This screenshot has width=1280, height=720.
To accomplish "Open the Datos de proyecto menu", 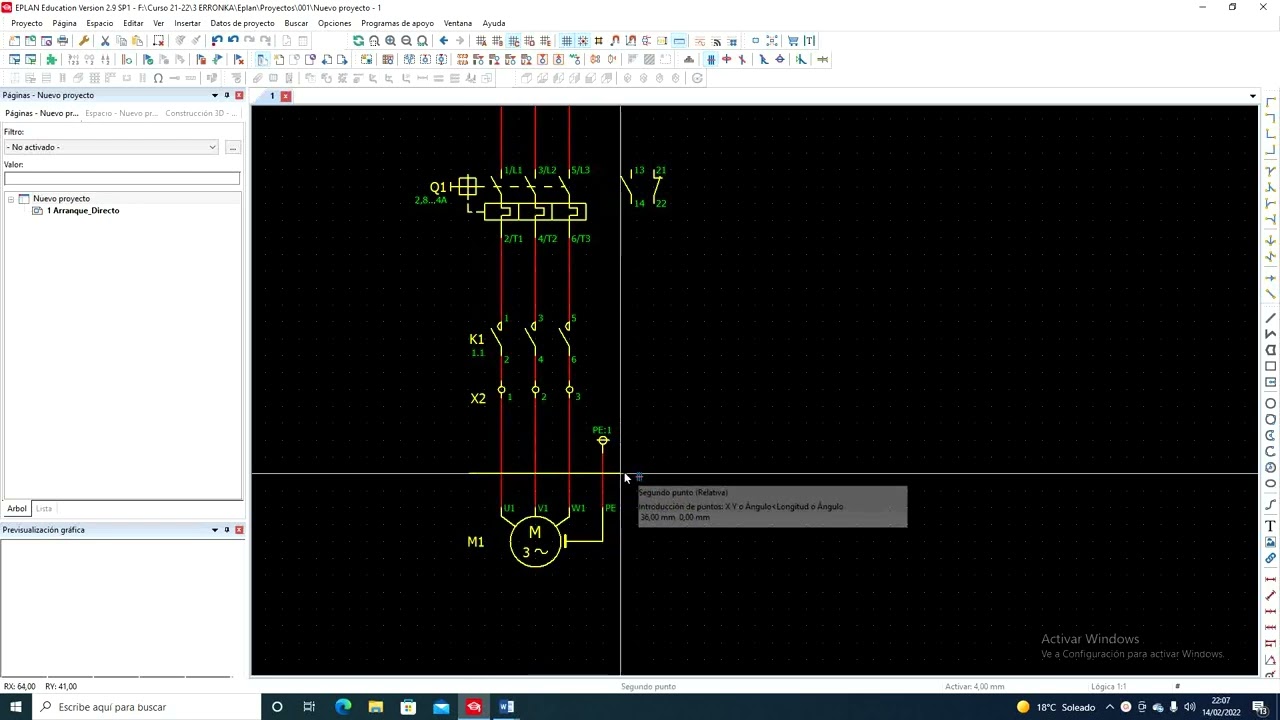I will coord(242,23).
